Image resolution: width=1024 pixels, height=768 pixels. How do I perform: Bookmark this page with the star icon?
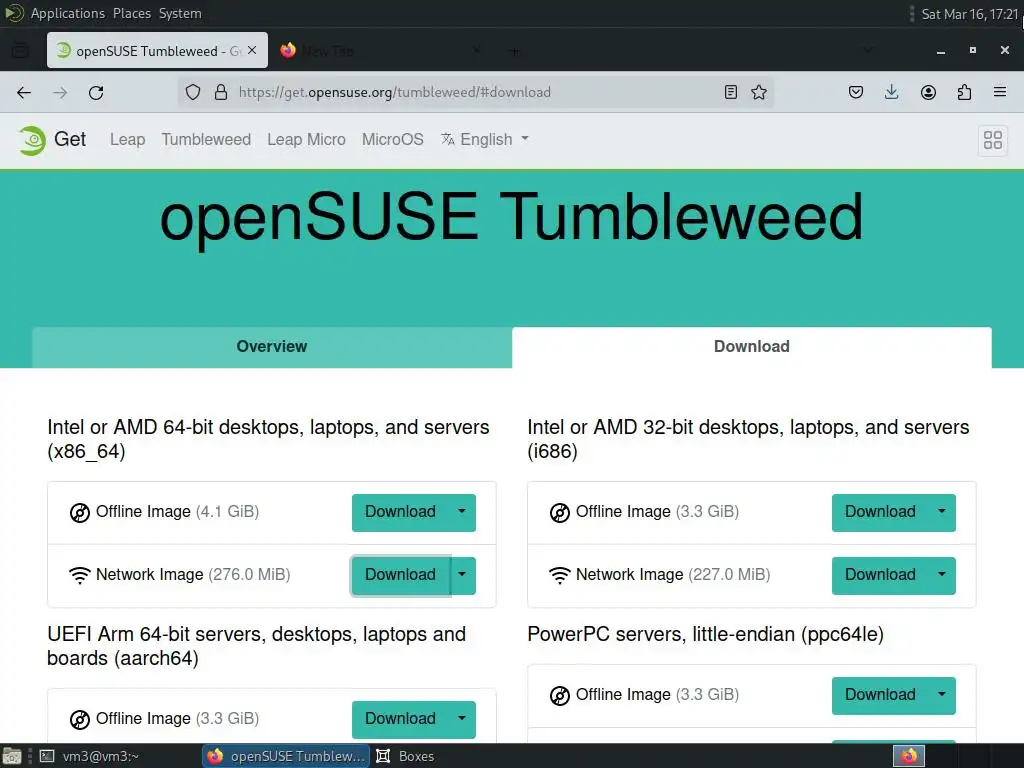click(759, 92)
